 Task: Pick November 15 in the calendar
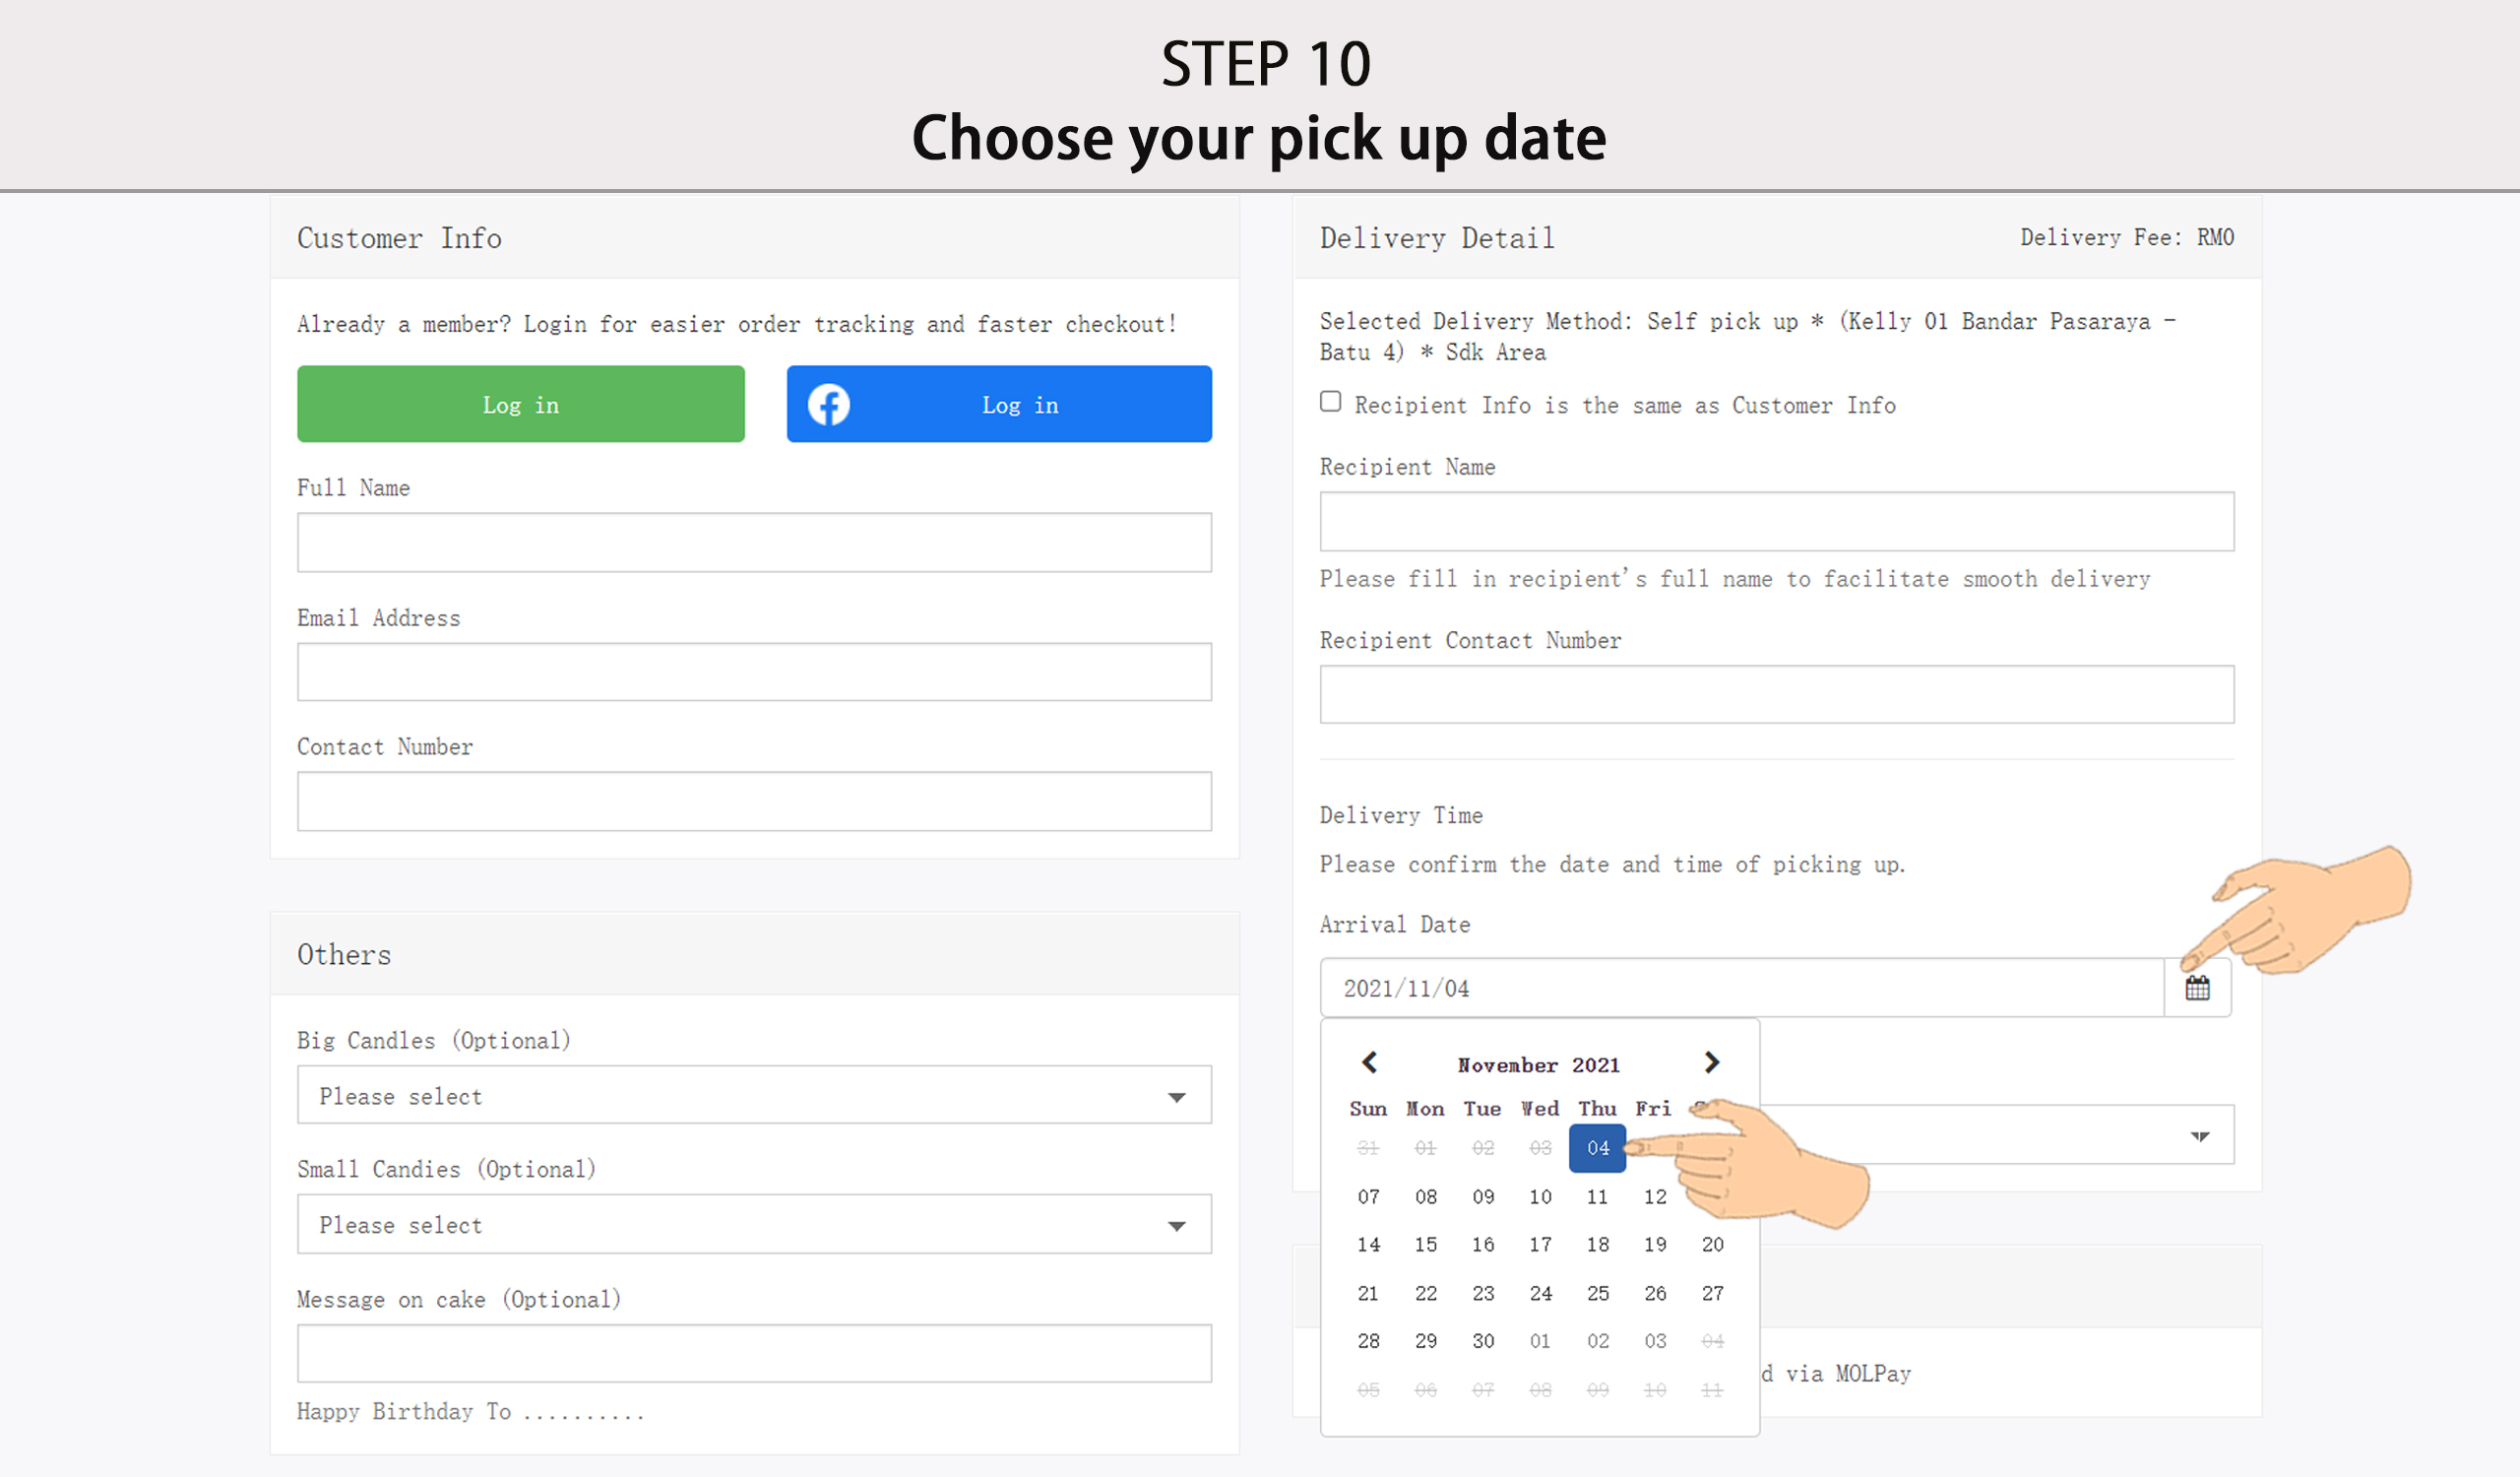(x=1425, y=1245)
